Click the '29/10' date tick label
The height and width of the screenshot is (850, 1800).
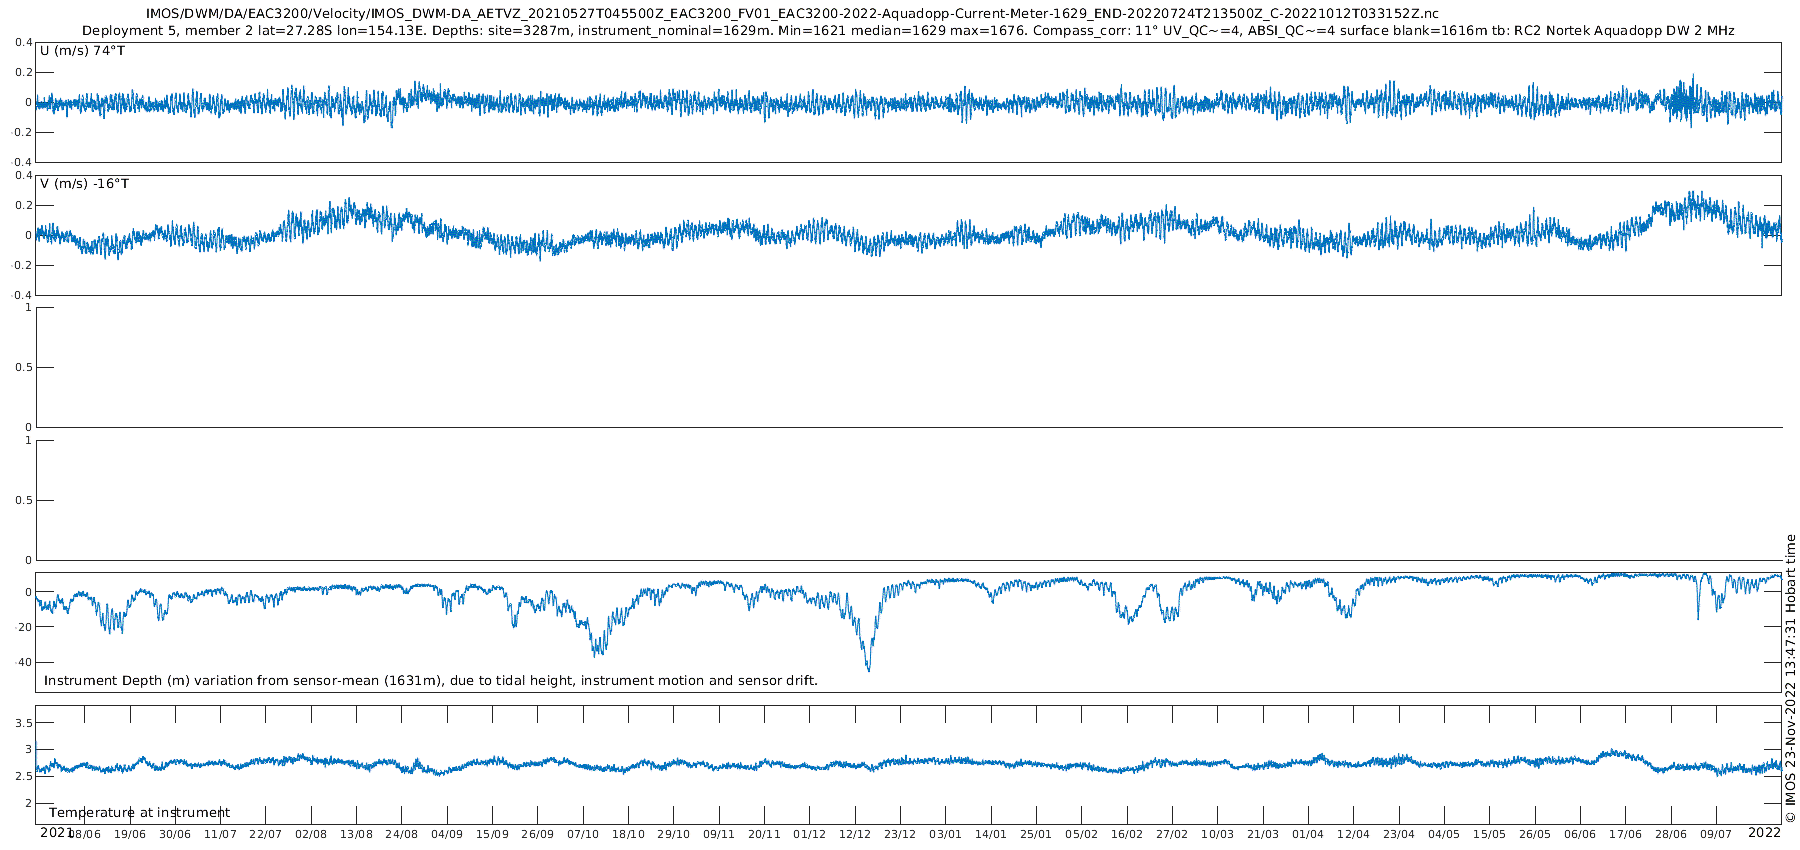(674, 834)
